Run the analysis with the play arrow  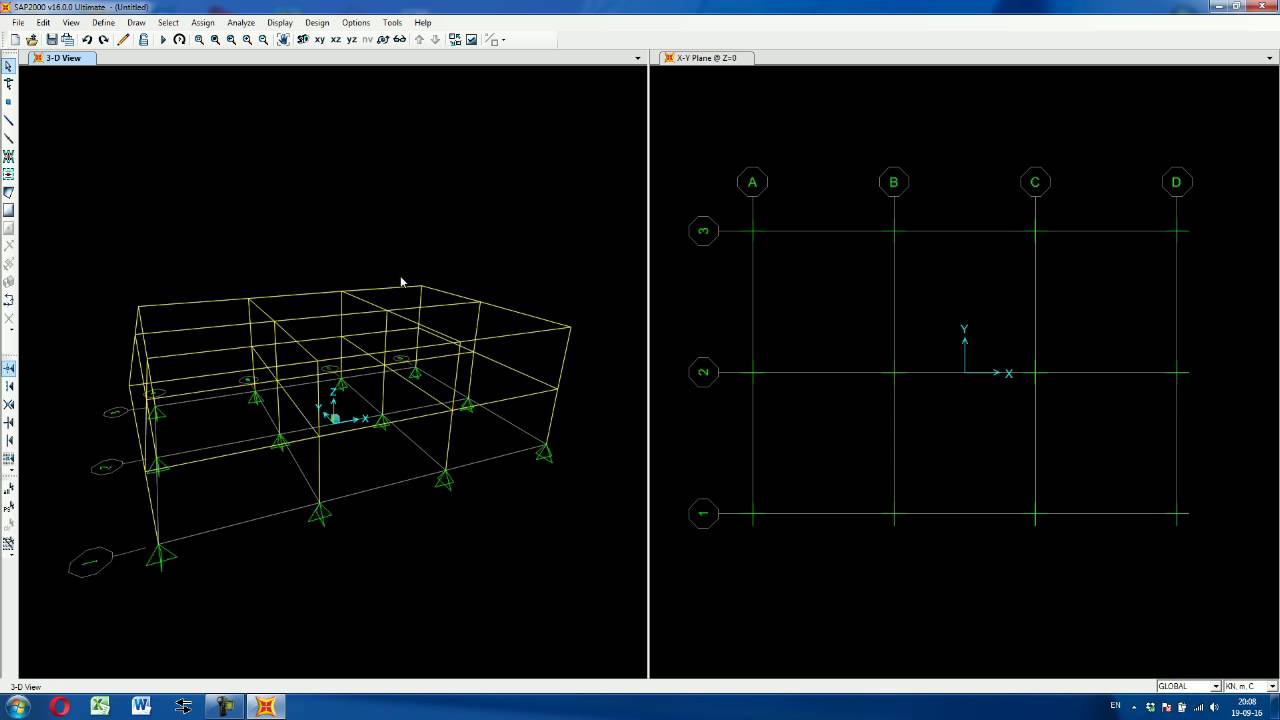point(163,40)
